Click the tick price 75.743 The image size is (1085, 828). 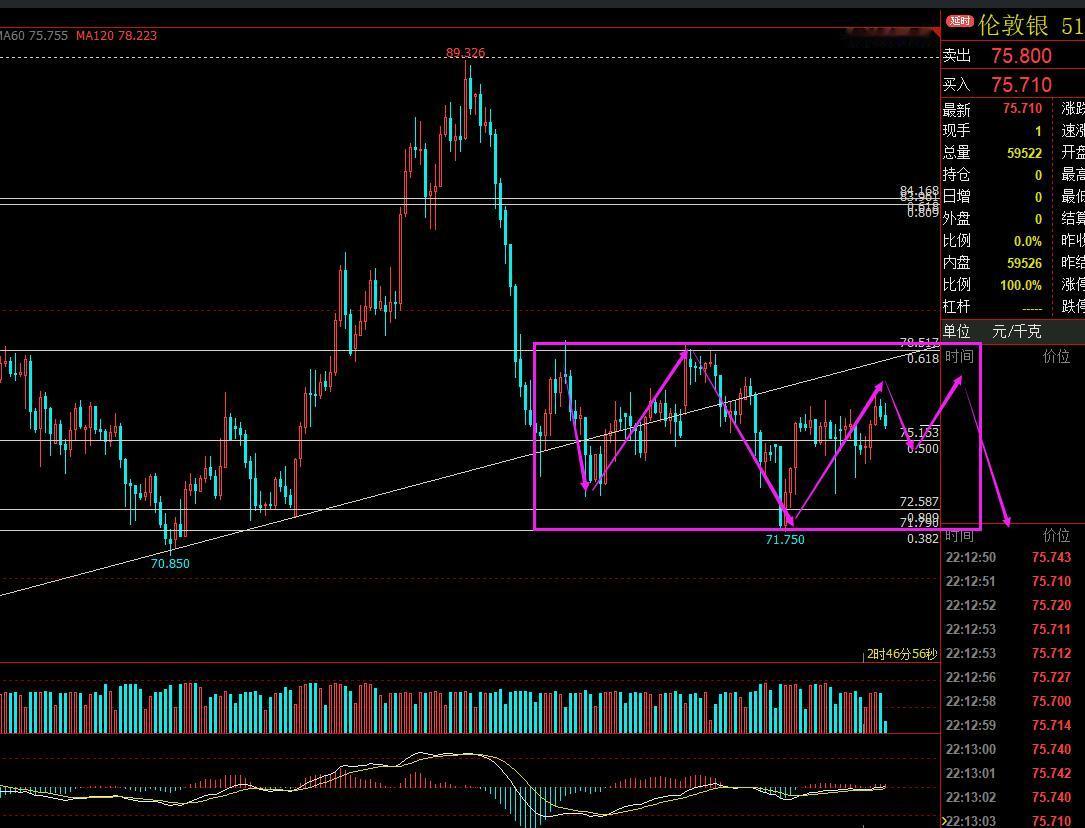pos(1051,558)
